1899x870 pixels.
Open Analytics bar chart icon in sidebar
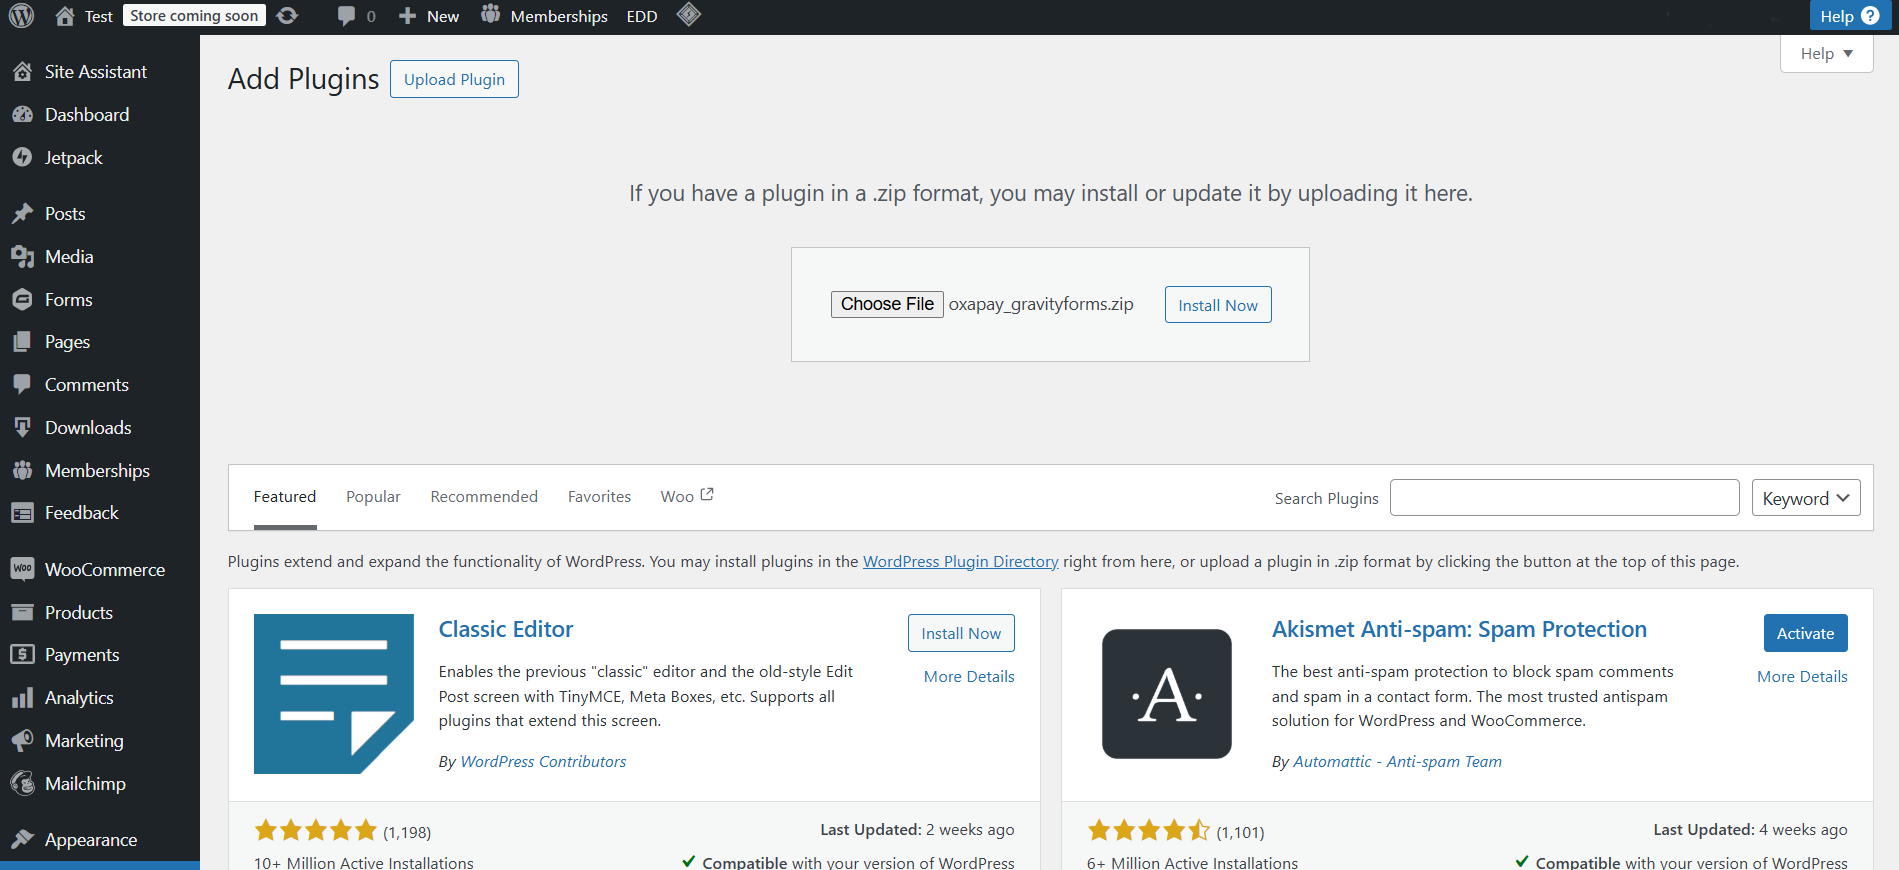coord(22,698)
